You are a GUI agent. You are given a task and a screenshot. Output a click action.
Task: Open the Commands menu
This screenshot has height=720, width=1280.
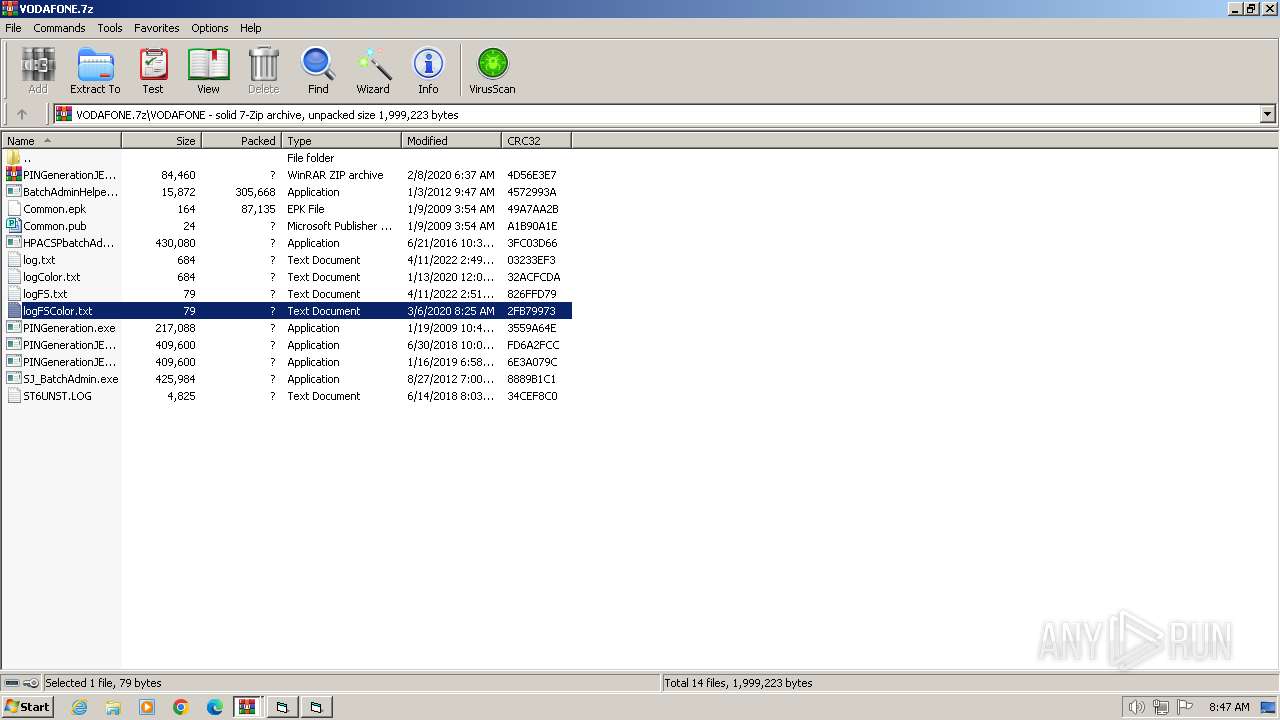tap(59, 28)
